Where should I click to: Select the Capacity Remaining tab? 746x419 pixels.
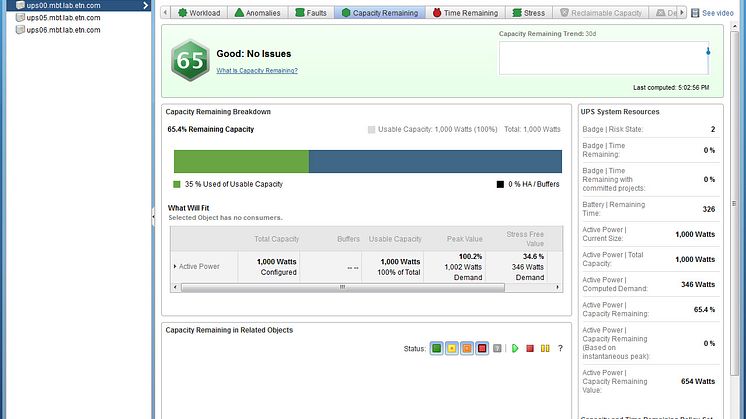pyautogui.click(x=380, y=13)
